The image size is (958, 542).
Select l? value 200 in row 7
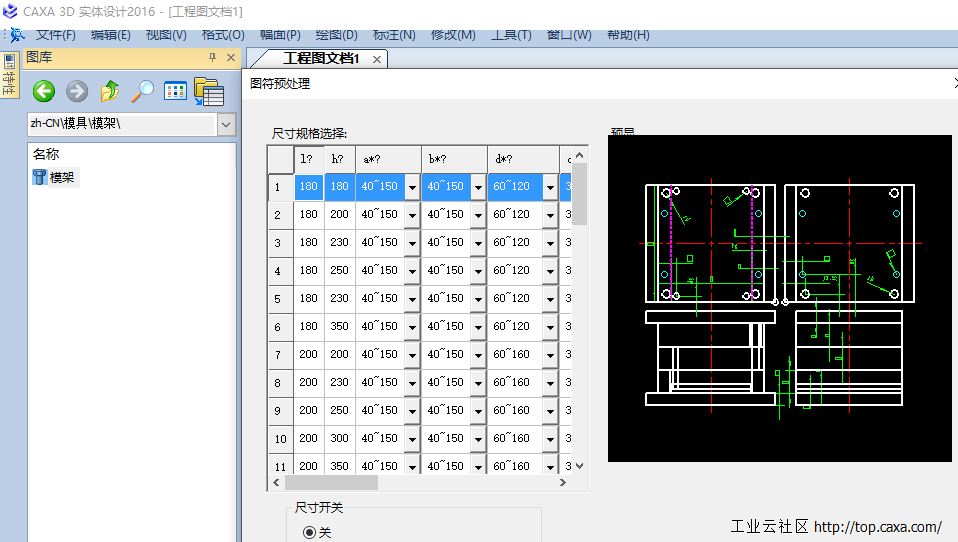pyautogui.click(x=309, y=354)
